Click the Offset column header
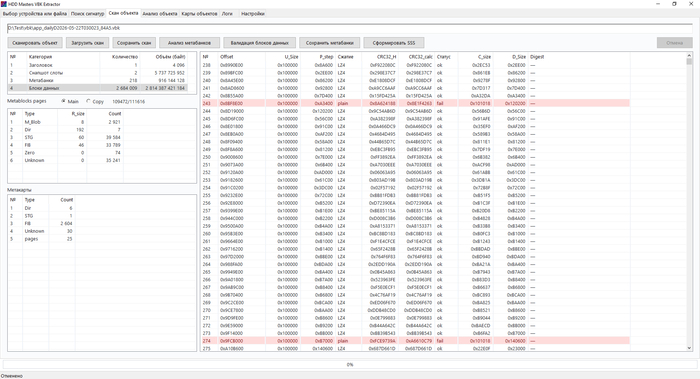 click(242, 57)
